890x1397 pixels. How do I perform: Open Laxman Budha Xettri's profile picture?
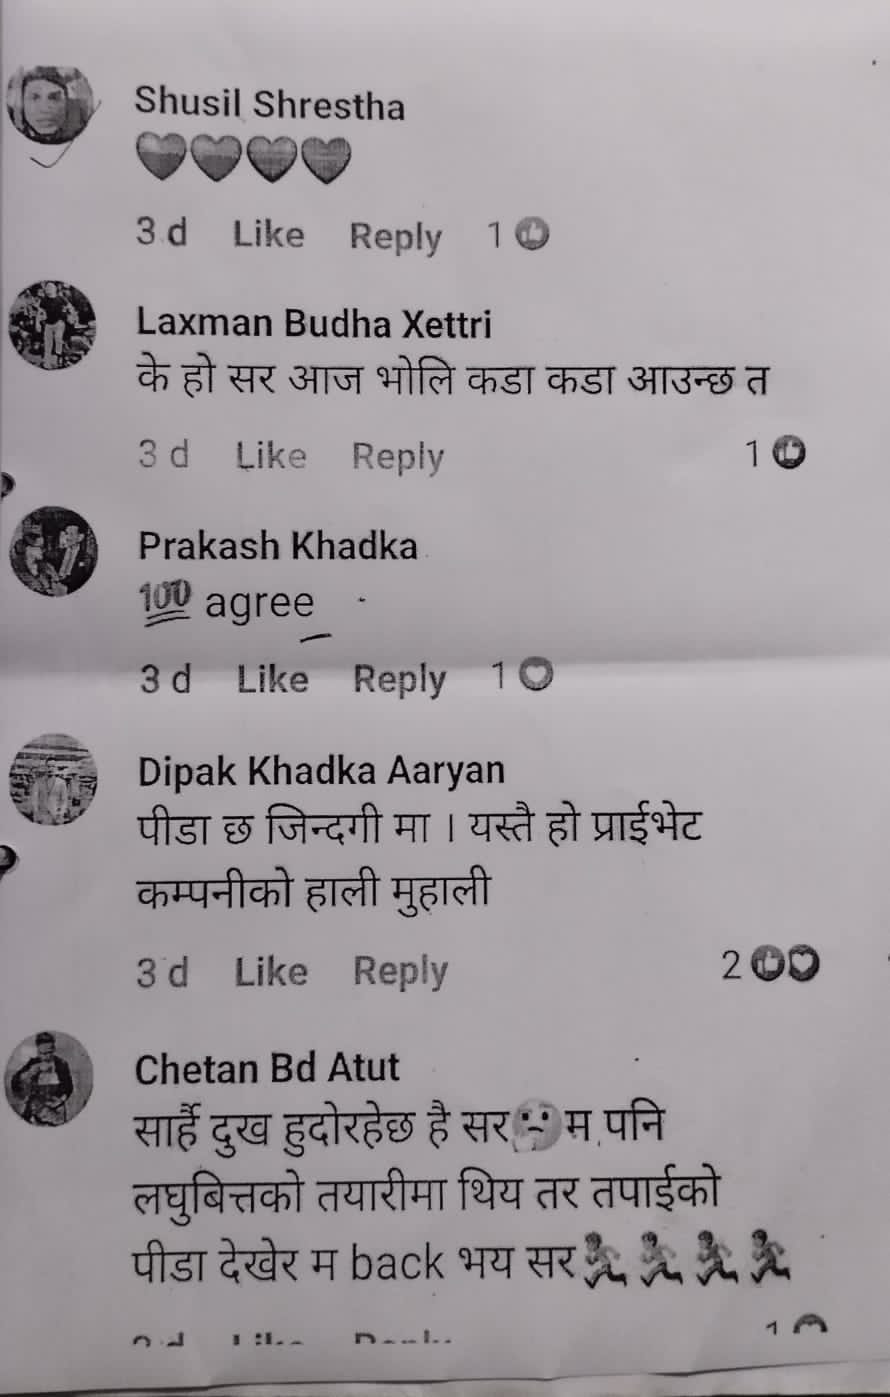[52, 326]
